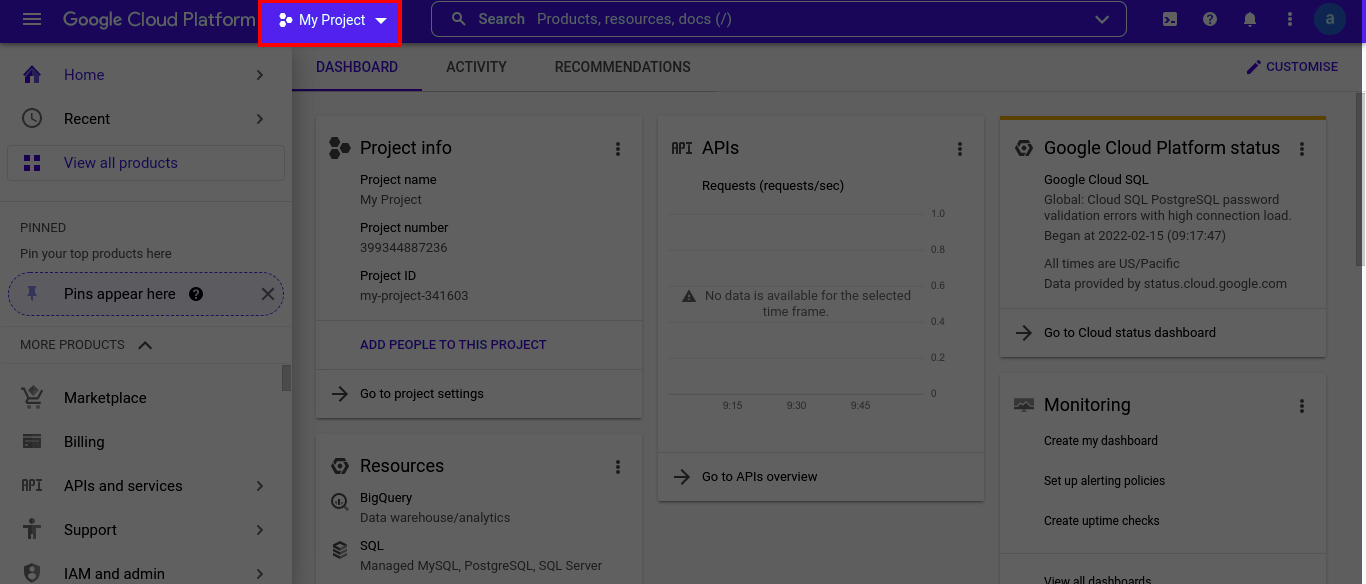Click Set up alerting policies
1366x584 pixels.
point(1104,481)
